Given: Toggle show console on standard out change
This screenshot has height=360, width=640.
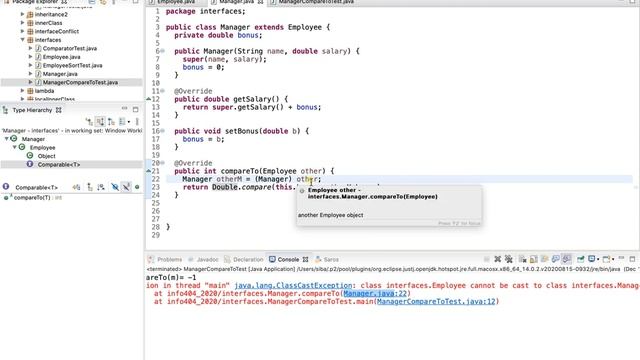Looking at the screenshot, I should tap(556, 259).
